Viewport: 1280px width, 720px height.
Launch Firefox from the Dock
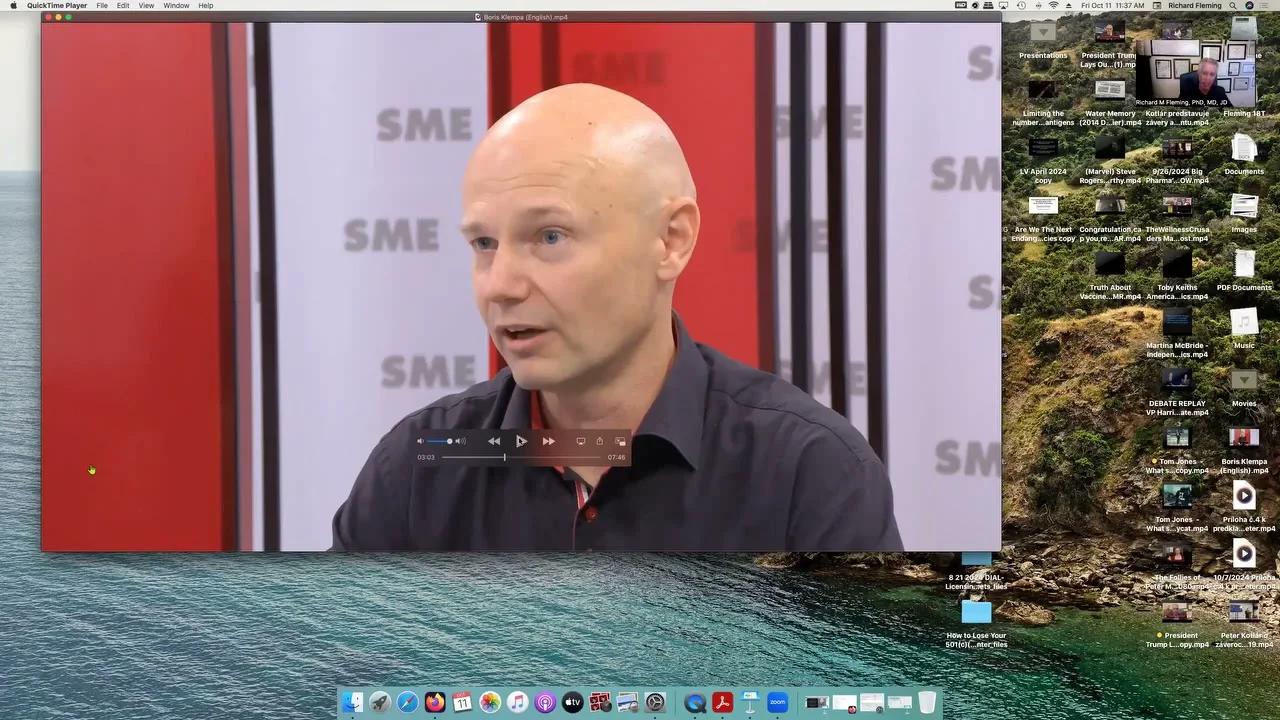(435, 703)
